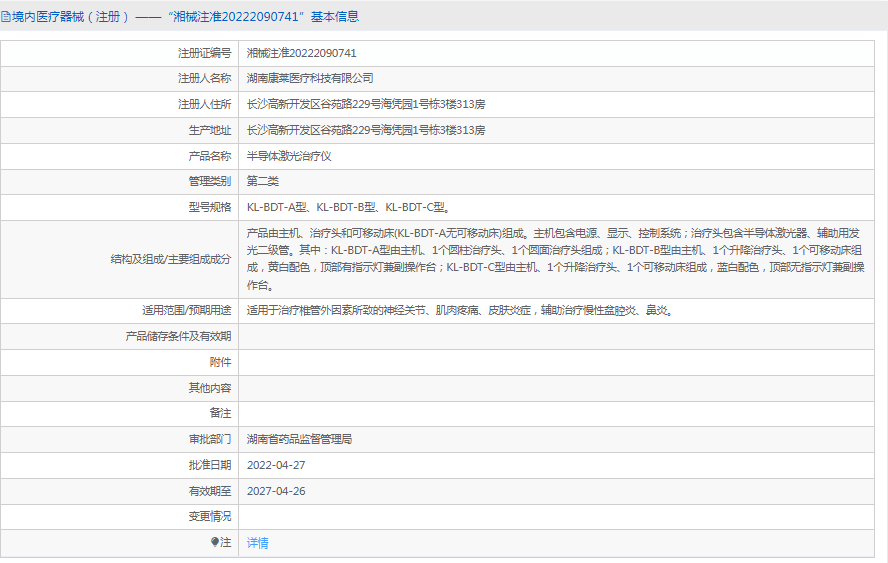This screenshot has width=888, height=563.
Task: Click the 产品名称 label
Action: pos(210,156)
